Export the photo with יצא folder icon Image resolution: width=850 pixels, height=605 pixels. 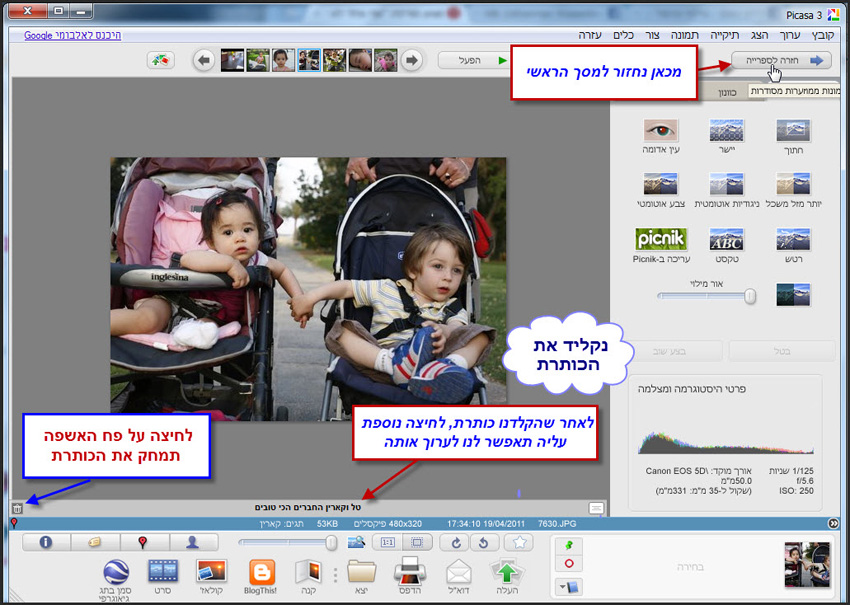(362, 572)
